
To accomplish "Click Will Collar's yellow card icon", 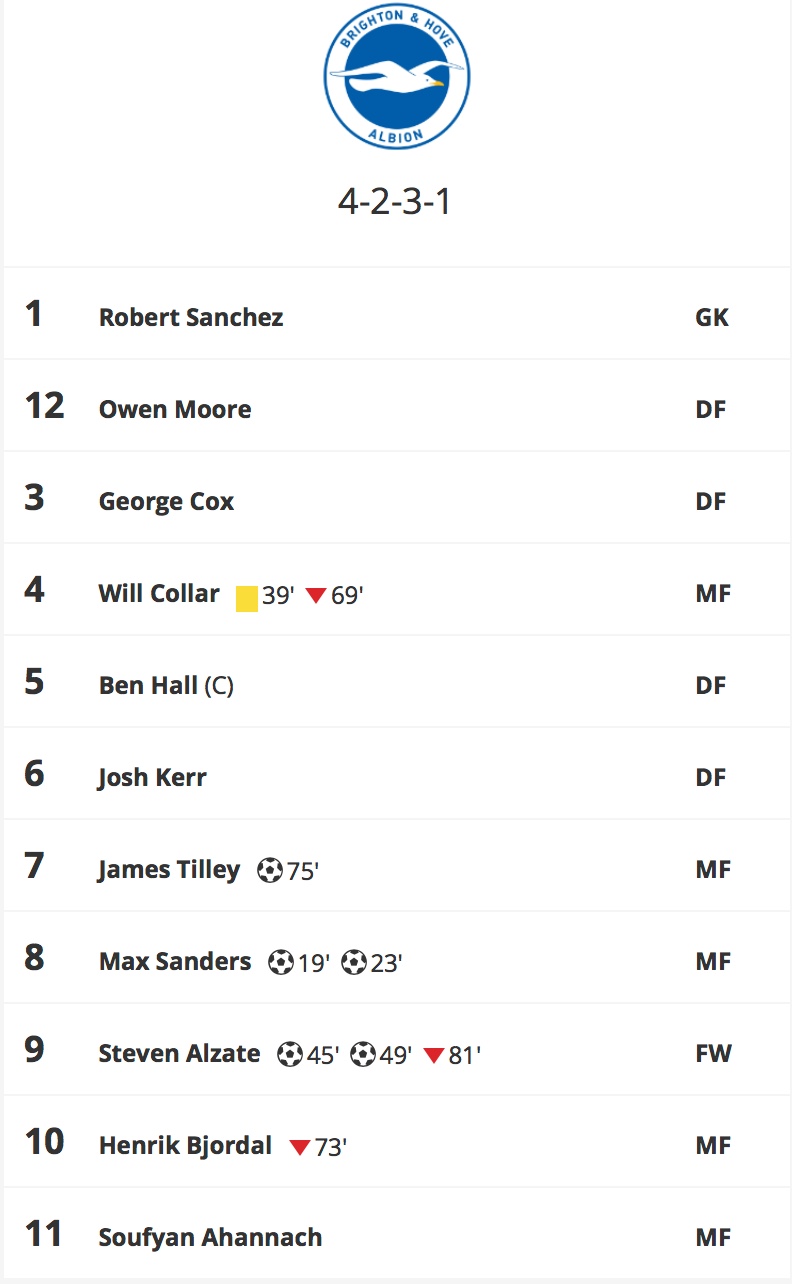I will (x=247, y=598).
